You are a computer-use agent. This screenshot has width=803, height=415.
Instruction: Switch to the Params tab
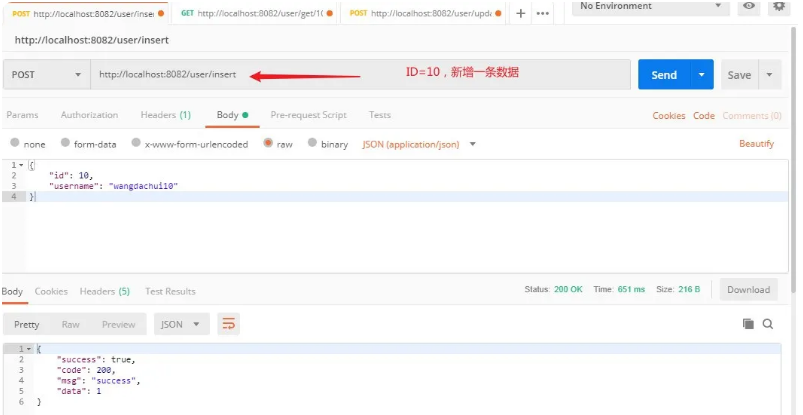coord(22,115)
